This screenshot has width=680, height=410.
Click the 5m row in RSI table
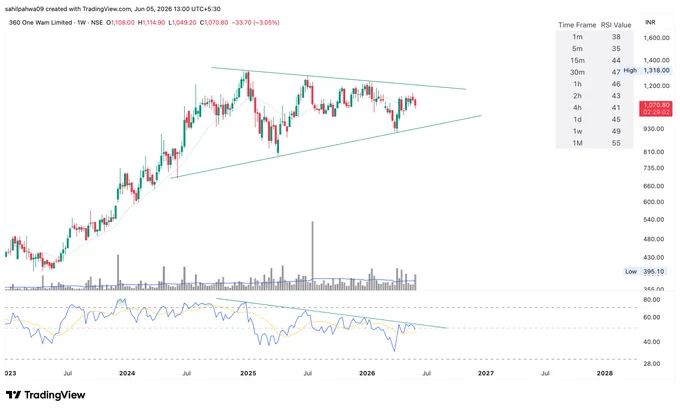(x=595, y=49)
